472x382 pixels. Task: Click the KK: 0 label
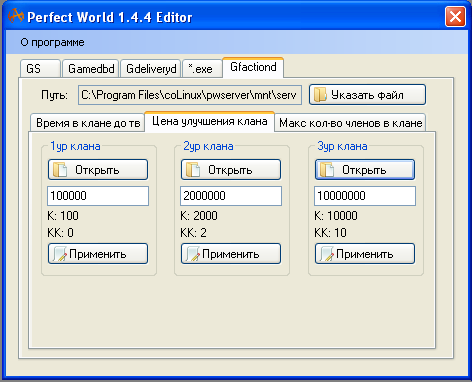[60, 233]
